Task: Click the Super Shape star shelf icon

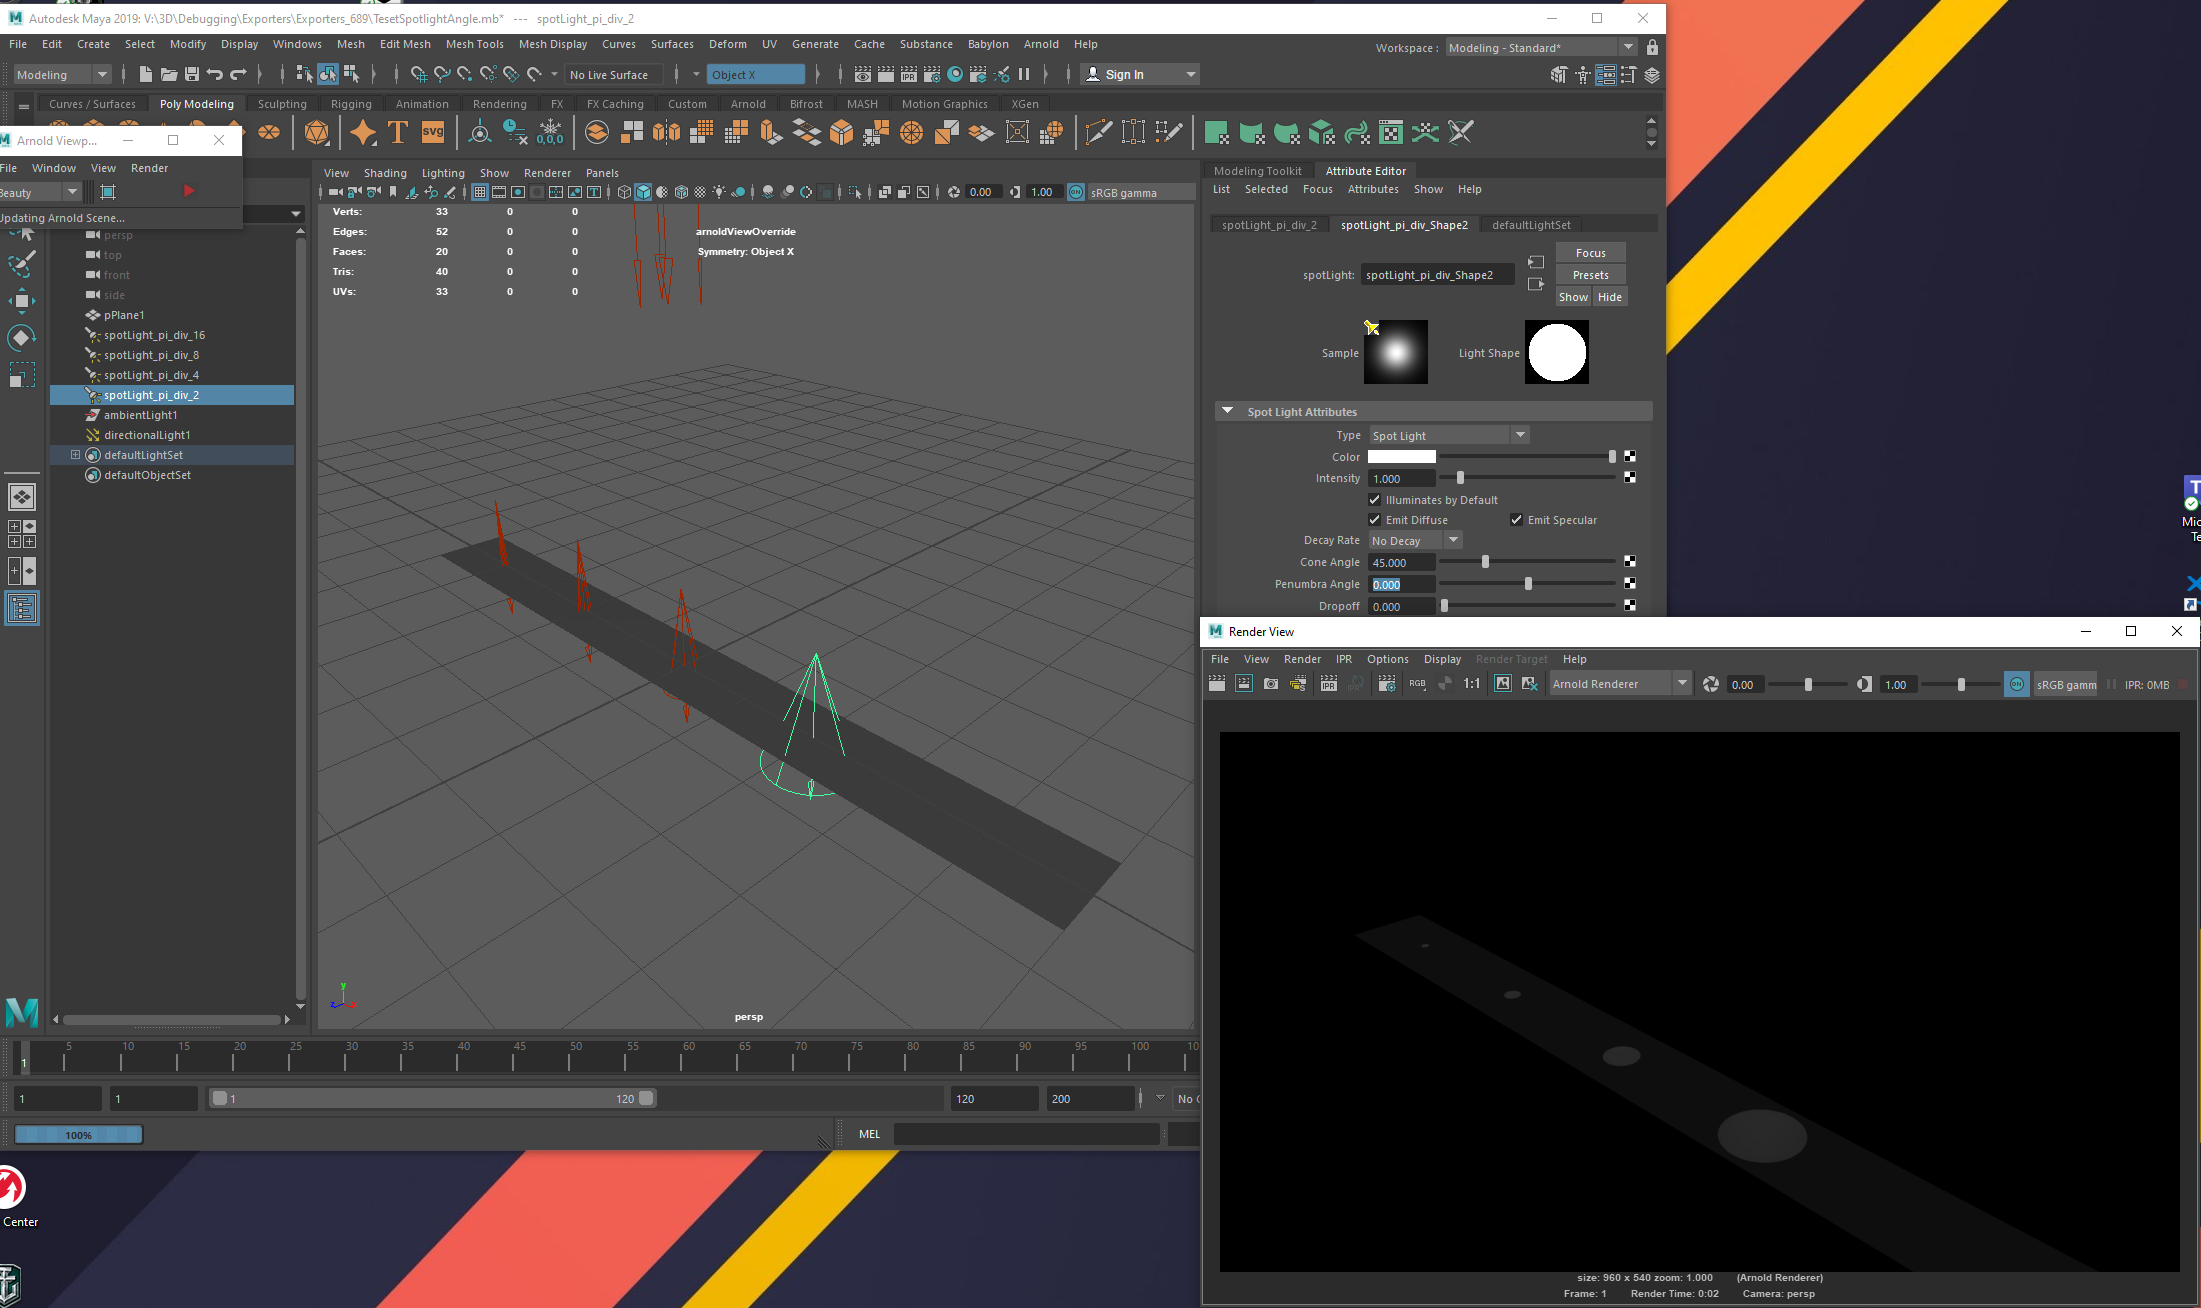Action: coord(363,132)
